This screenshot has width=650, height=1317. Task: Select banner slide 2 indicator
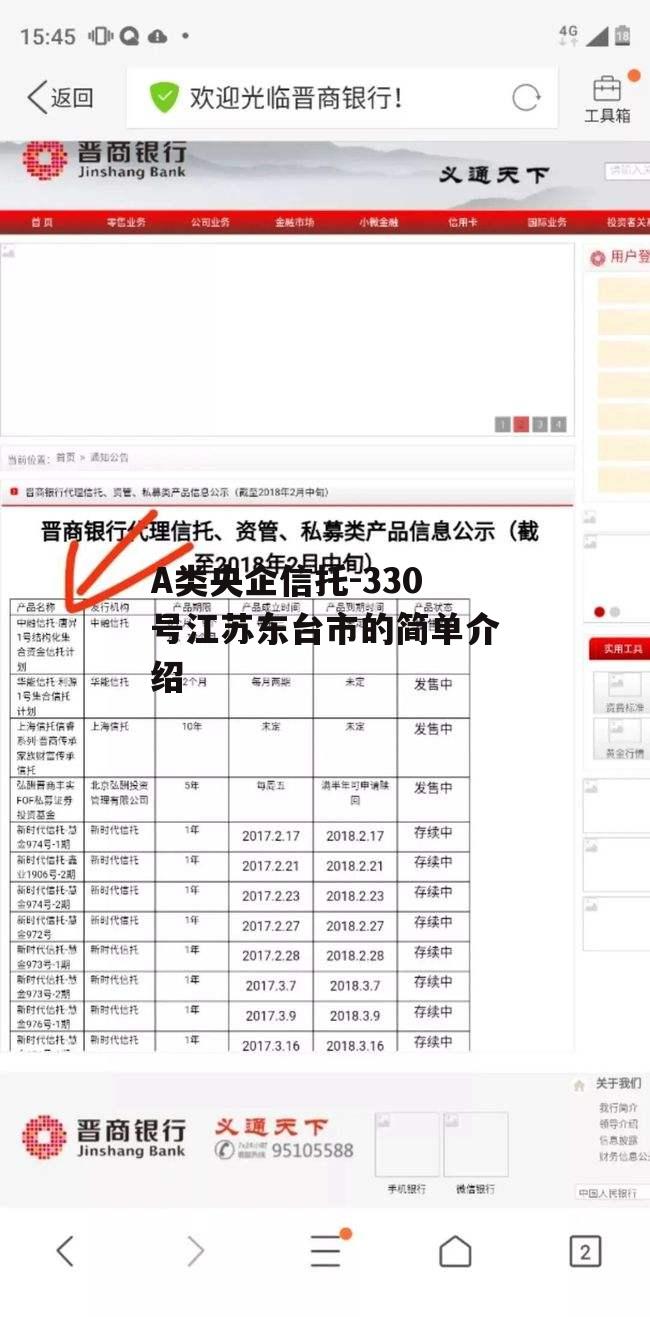click(521, 424)
